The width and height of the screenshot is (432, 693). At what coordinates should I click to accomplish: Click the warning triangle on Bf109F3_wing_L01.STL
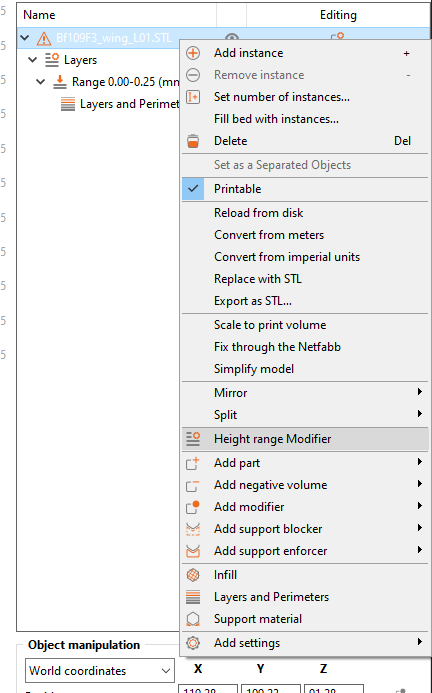click(x=44, y=38)
